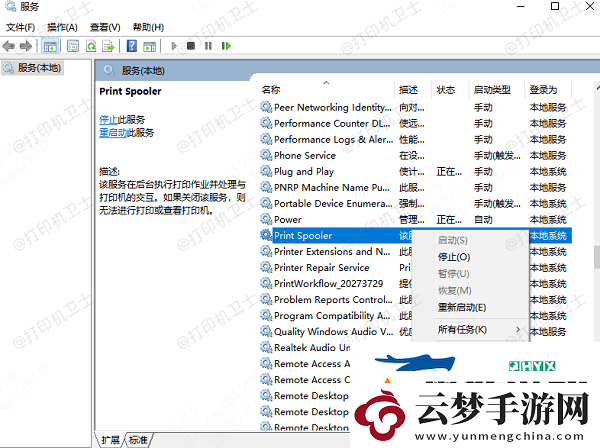Click the 重启动 link for this service

coord(113,133)
